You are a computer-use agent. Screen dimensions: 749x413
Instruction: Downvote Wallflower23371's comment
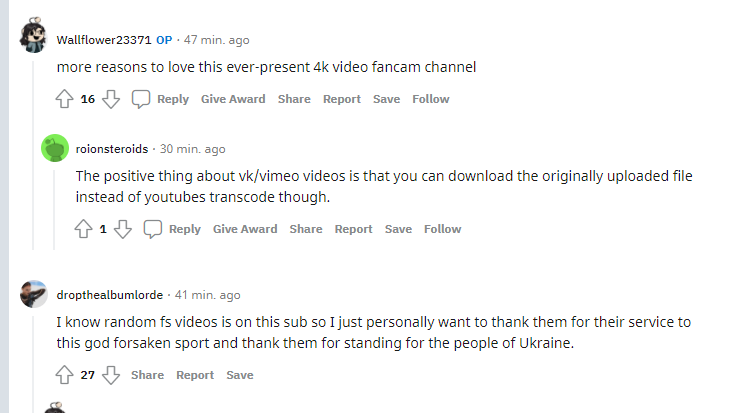[x=111, y=99]
